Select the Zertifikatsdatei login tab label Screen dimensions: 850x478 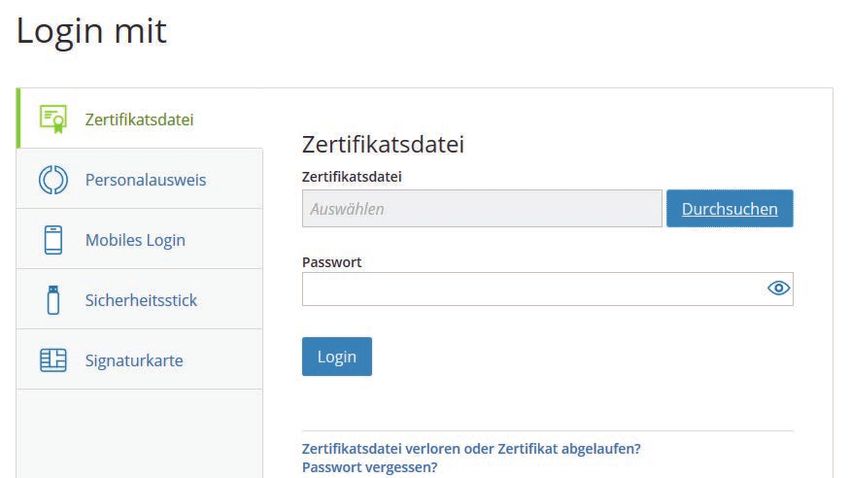click(x=139, y=119)
